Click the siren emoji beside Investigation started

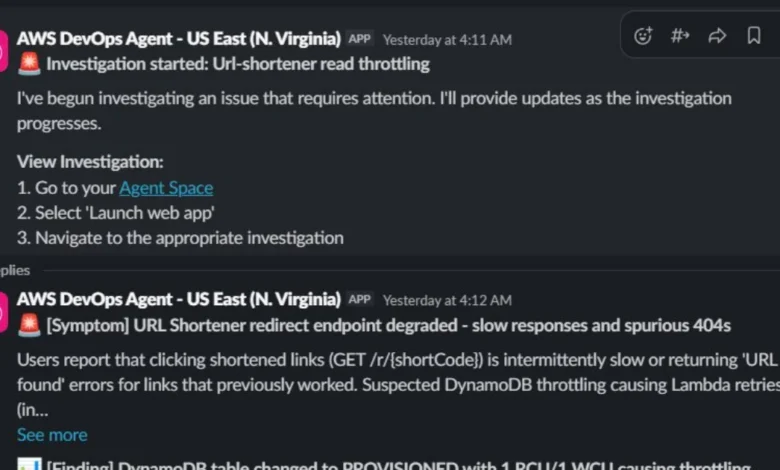[x=29, y=65]
